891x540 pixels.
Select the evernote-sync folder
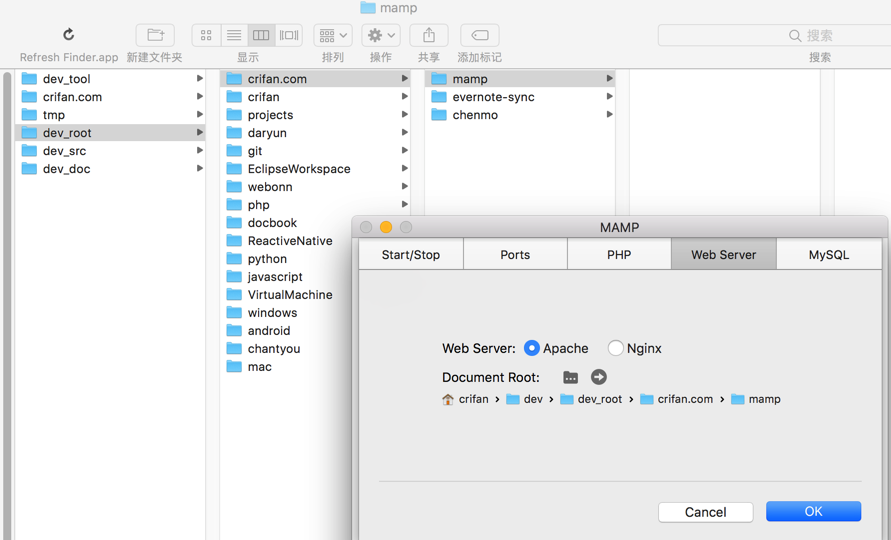(x=520, y=97)
